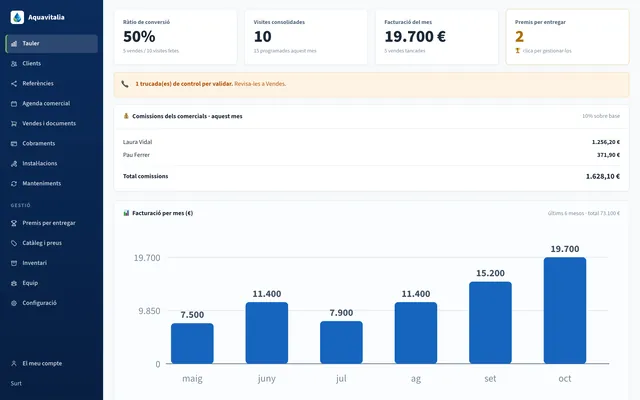Click the small trophy icon in Premis card

(x=518, y=51)
